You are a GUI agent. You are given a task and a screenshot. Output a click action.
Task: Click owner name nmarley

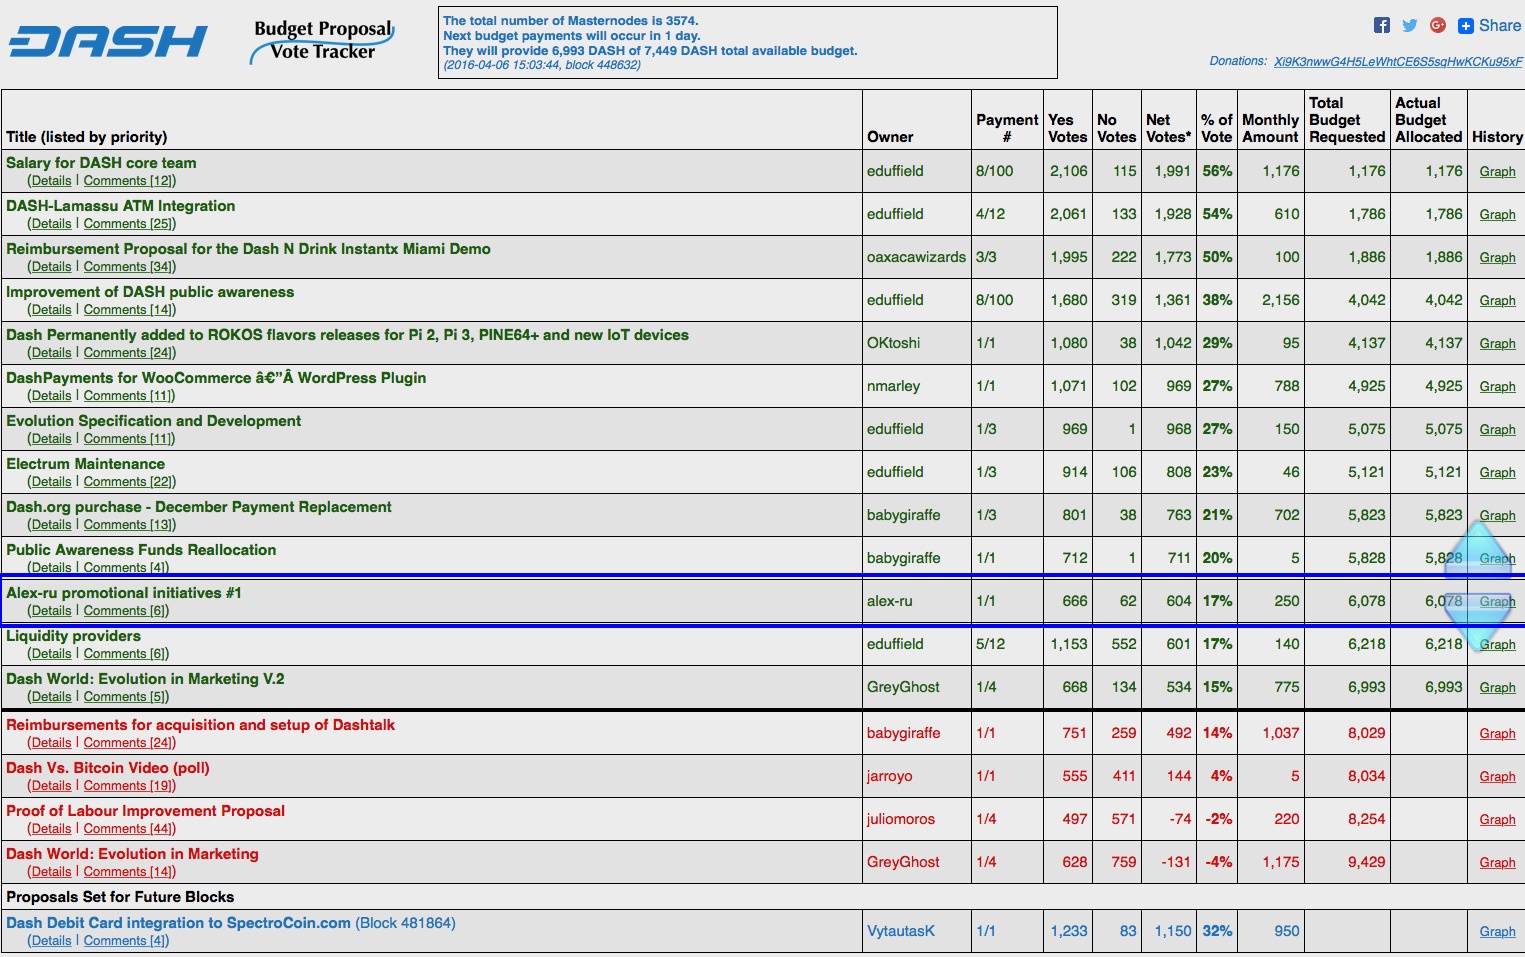tap(893, 386)
